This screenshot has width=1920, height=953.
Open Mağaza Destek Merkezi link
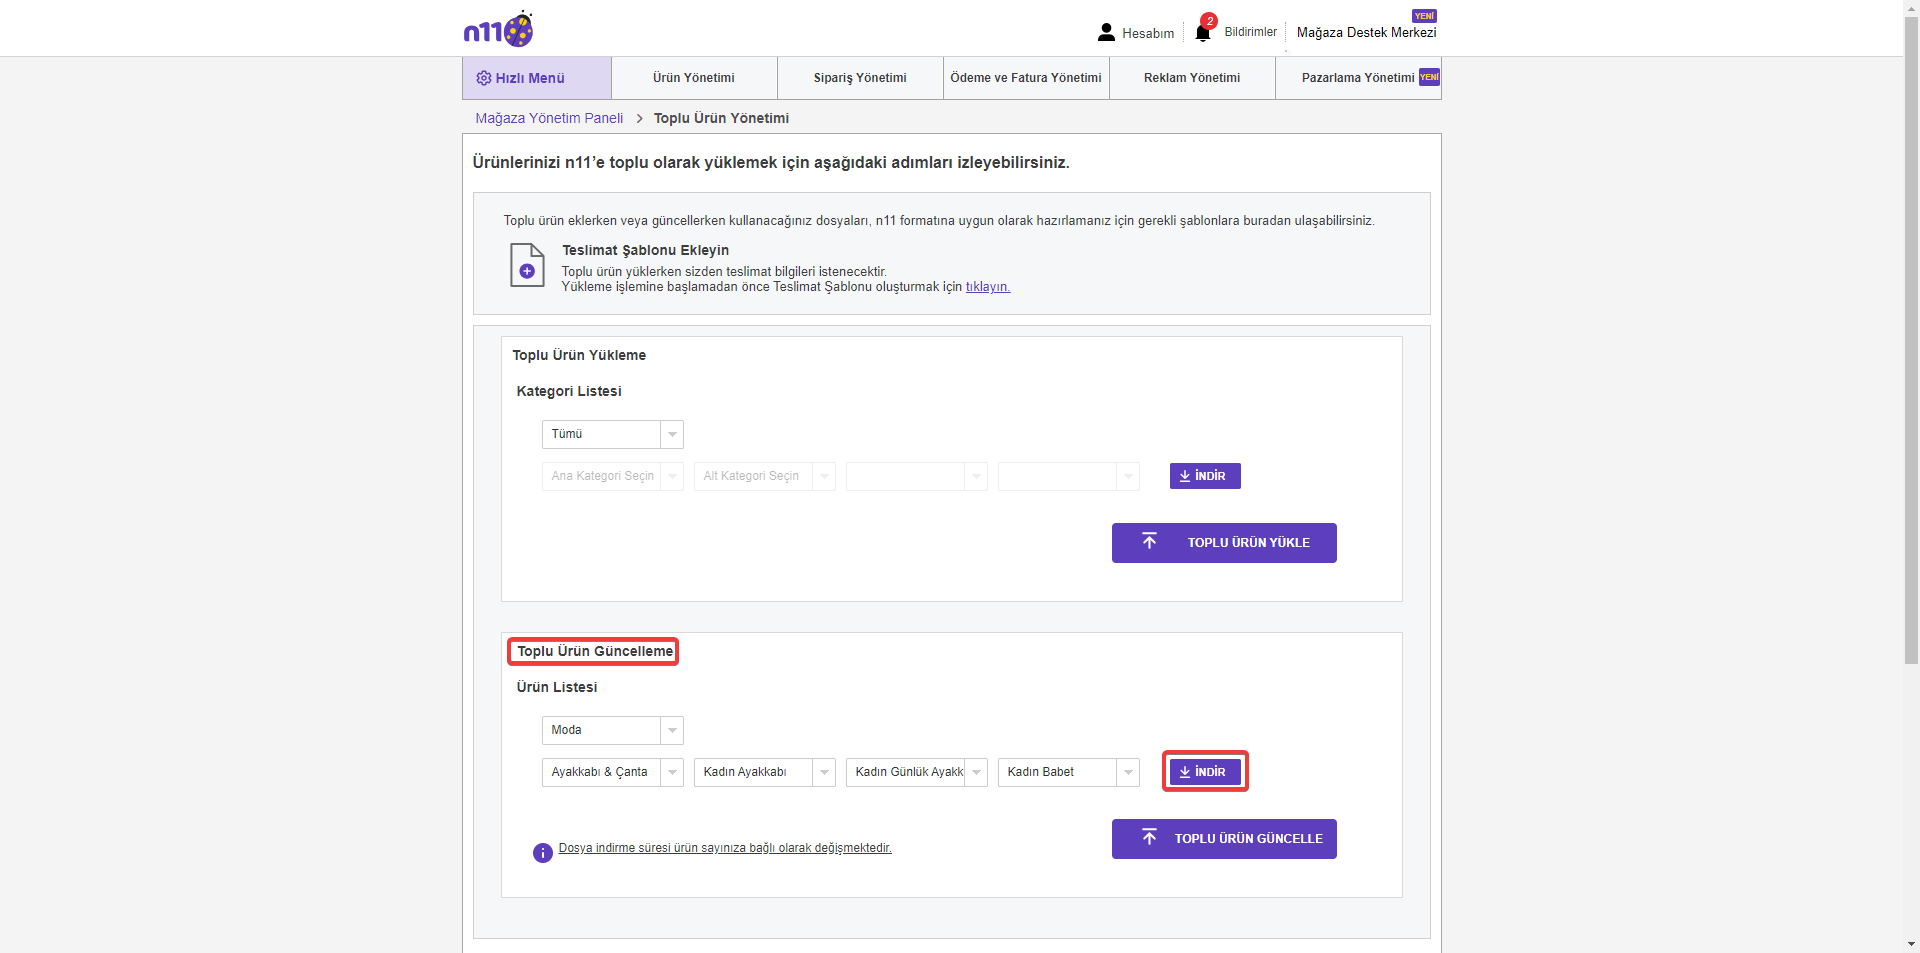(x=1366, y=33)
